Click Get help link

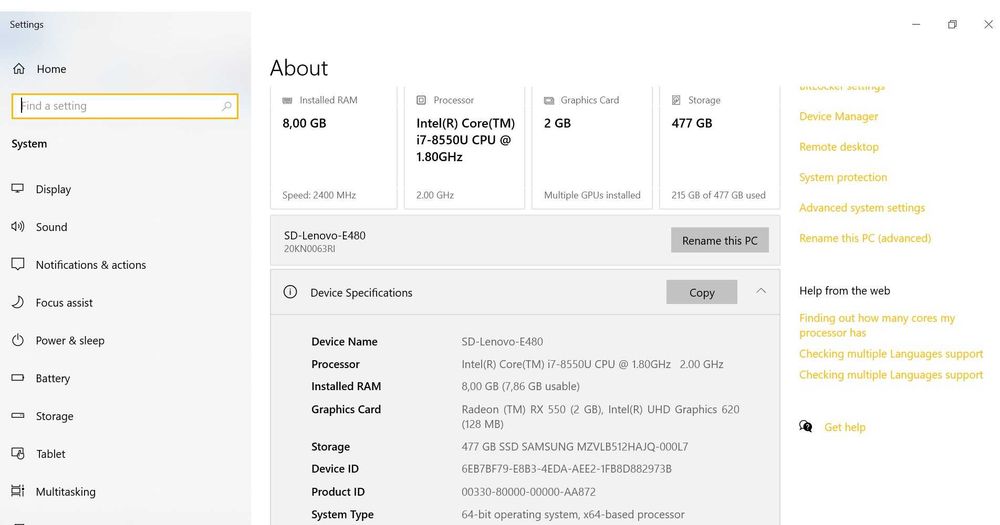(844, 427)
